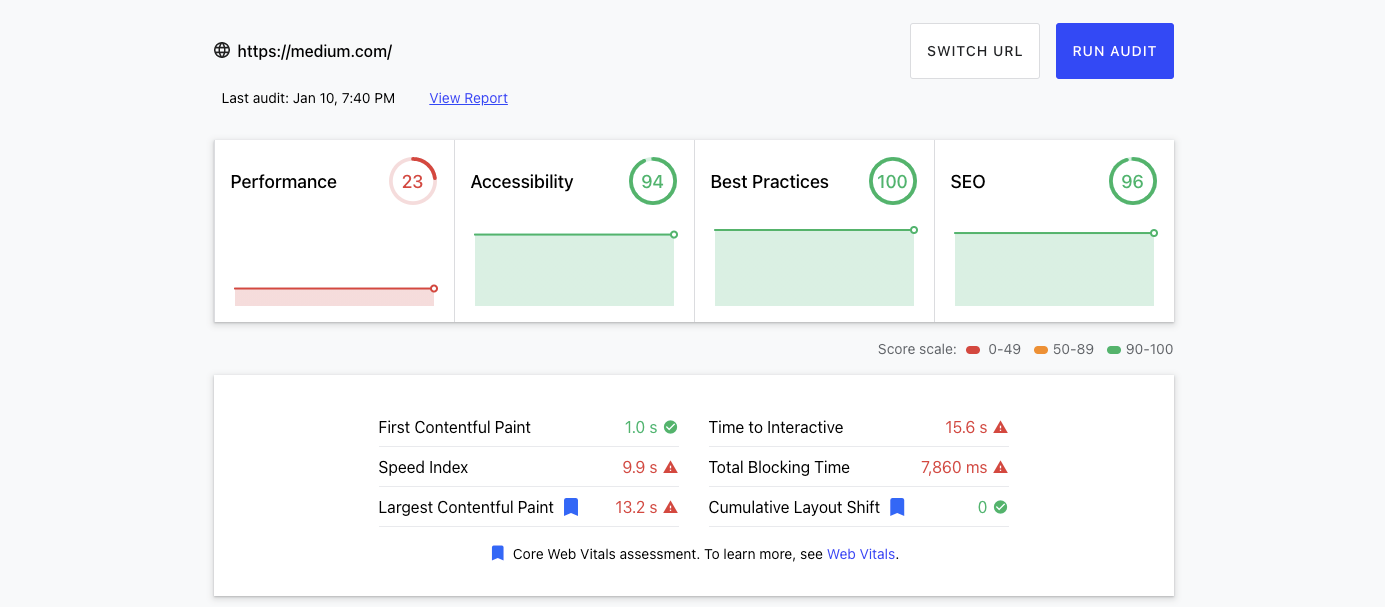
Task: Click the green check for Cumulative Layout Shift
Action: coord(1001,507)
